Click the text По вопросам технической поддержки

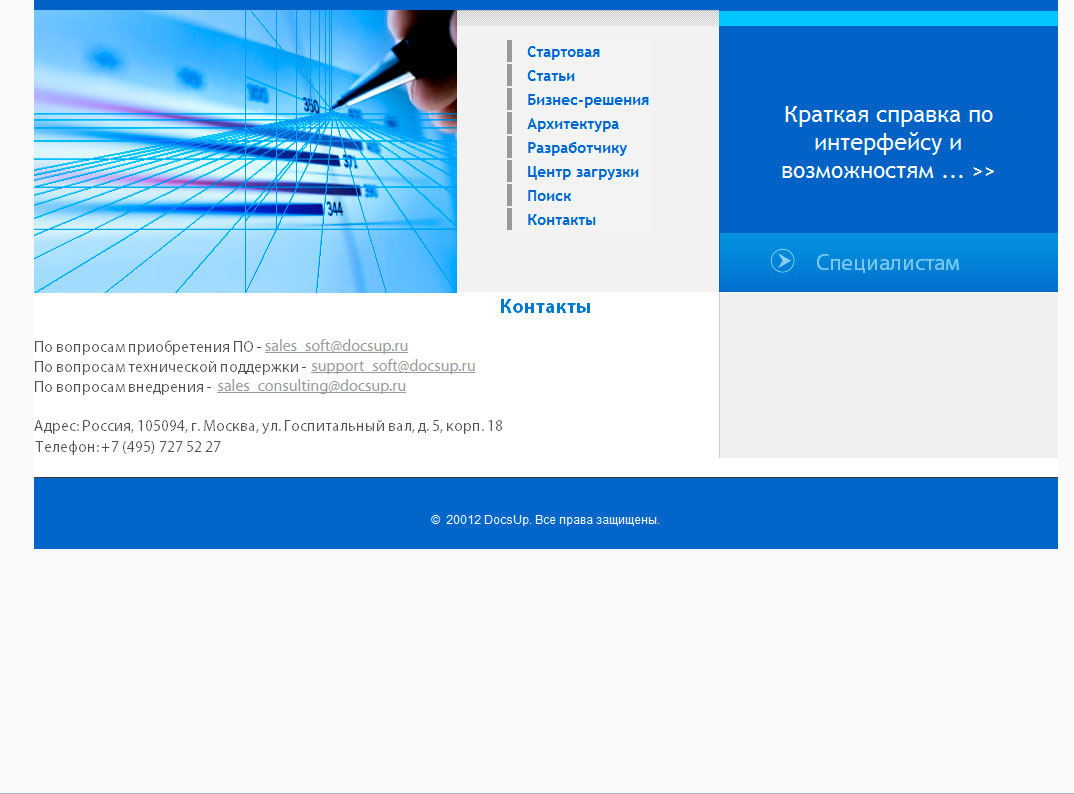(166, 367)
